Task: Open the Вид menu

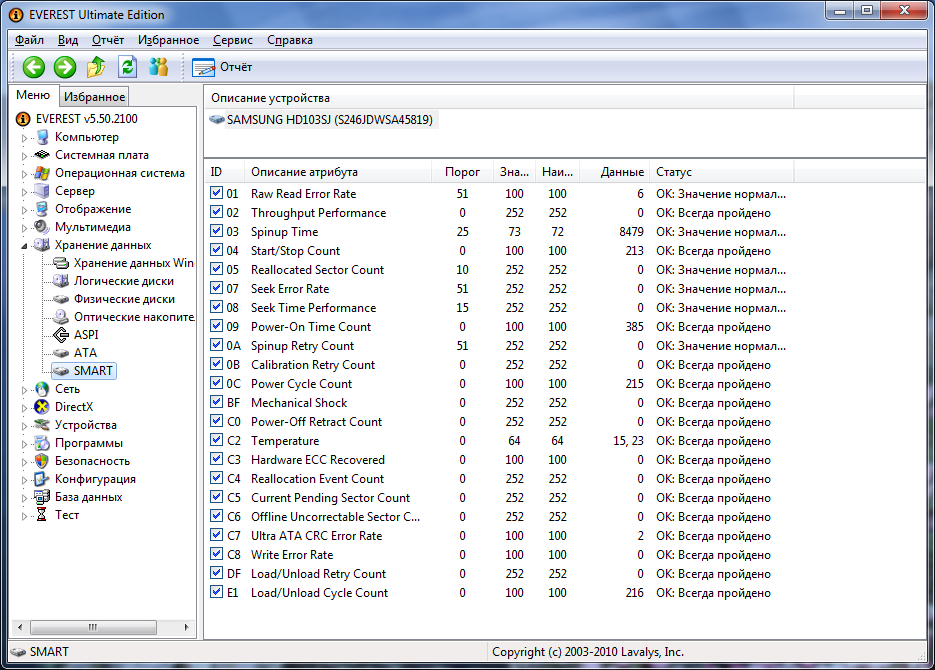Action: point(68,40)
